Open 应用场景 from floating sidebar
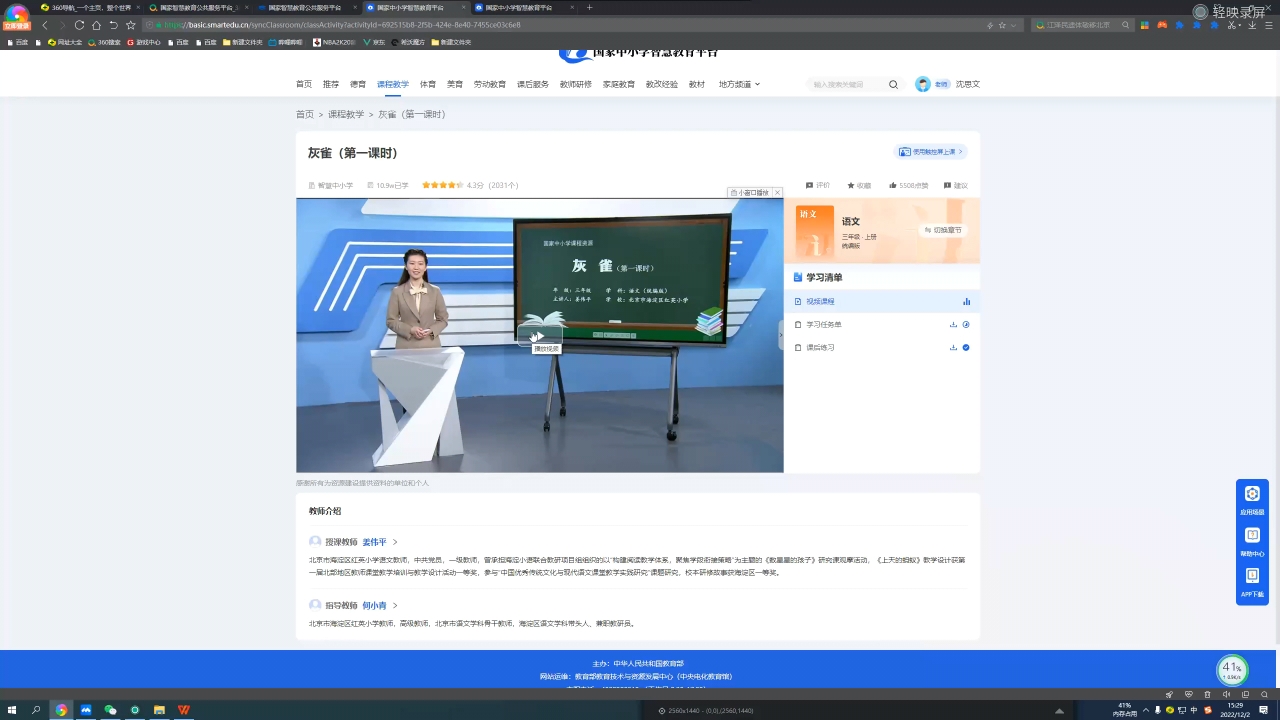 pyautogui.click(x=1252, y=500)
